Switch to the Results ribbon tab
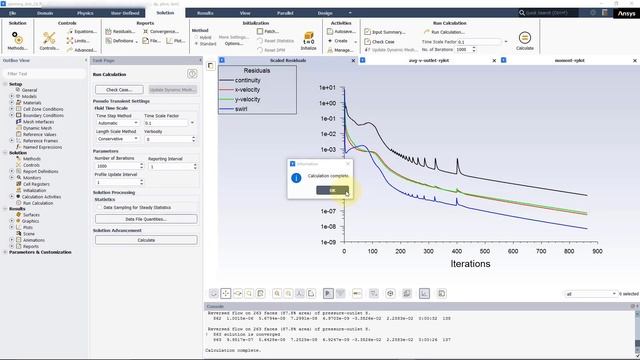This screenshot has width=640, height=360. [205, 13]
